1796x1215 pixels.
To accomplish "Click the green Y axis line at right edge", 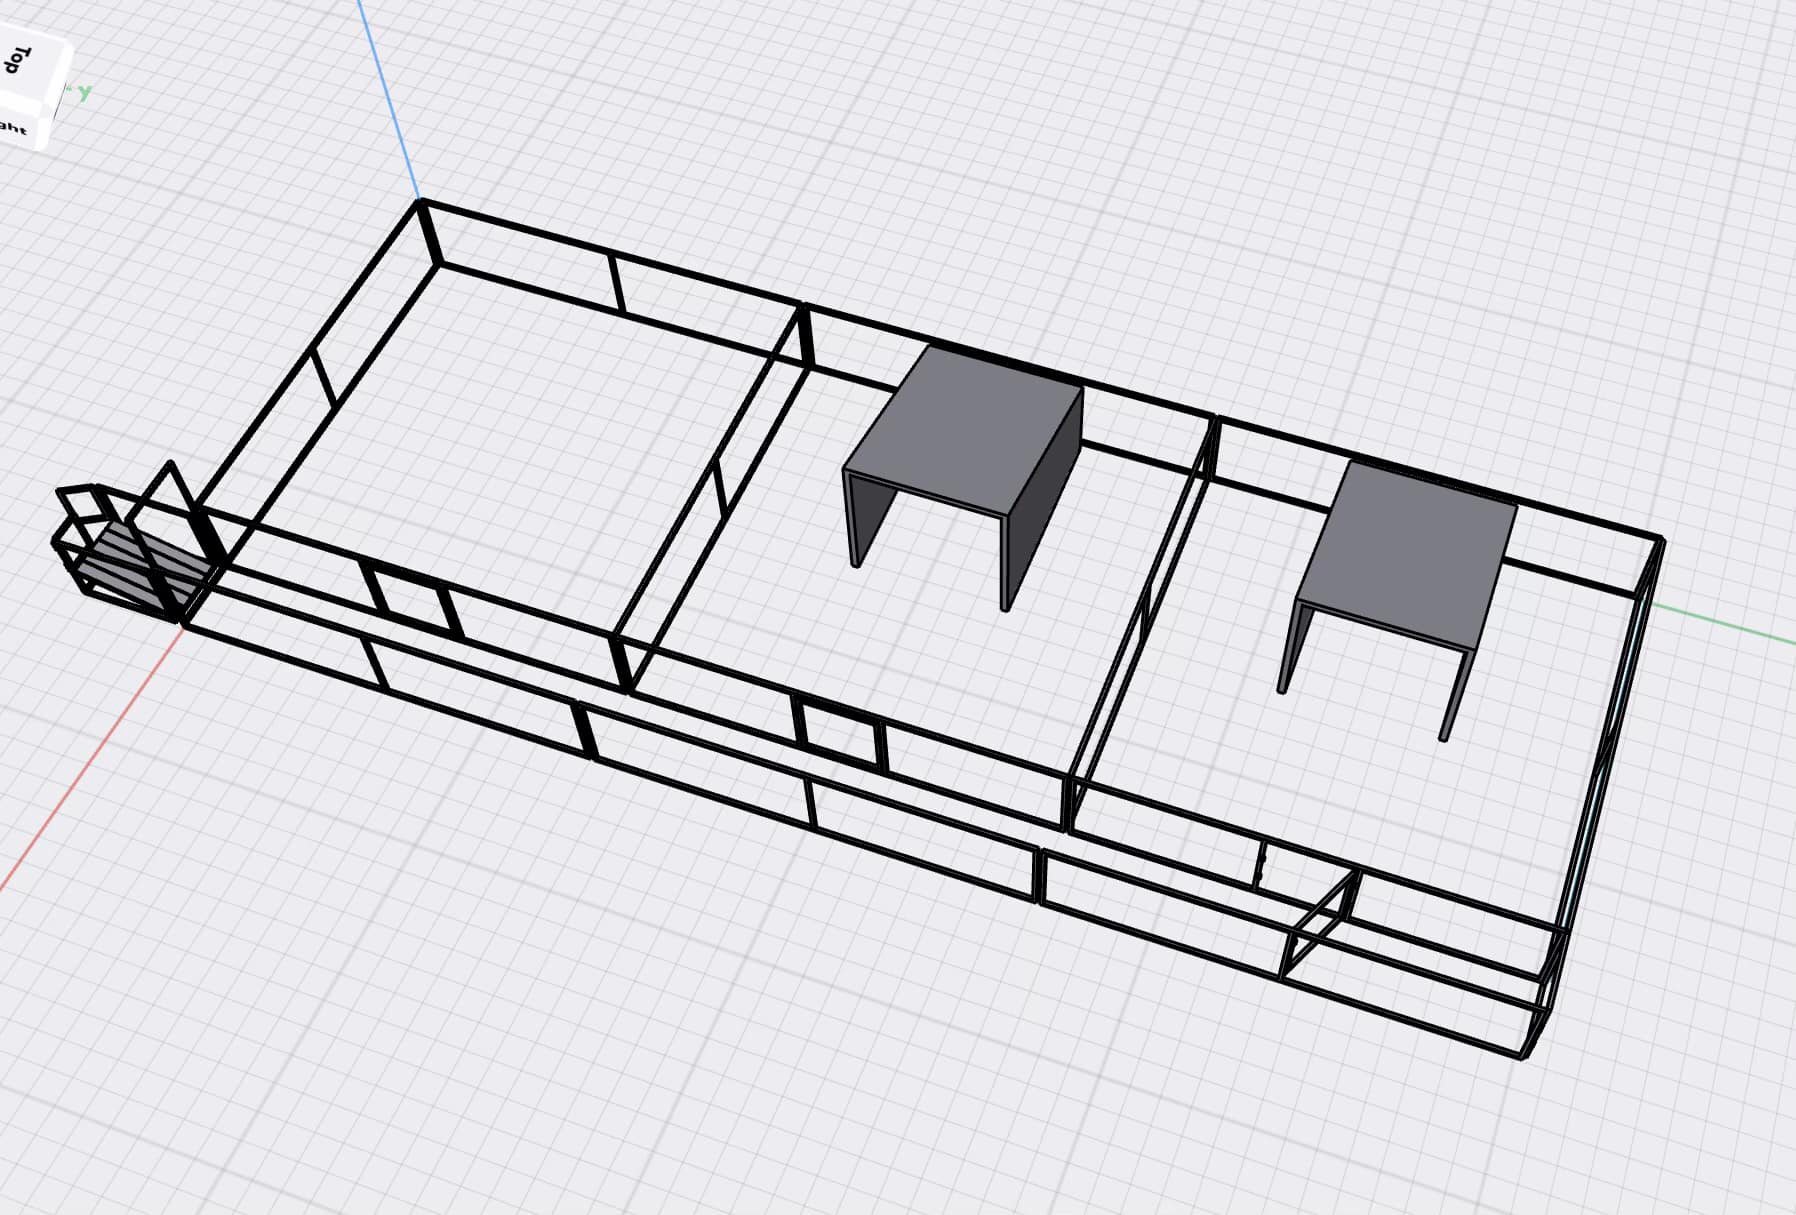I will (1730, 624).
